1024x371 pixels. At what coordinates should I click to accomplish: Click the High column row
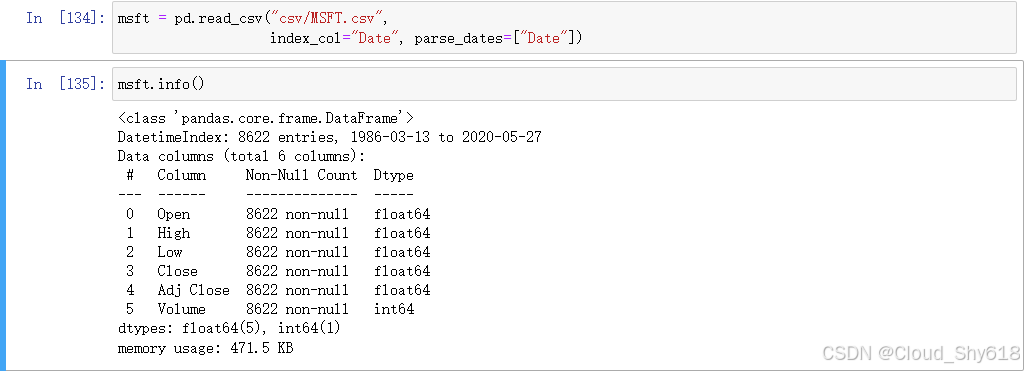[277, 233]
